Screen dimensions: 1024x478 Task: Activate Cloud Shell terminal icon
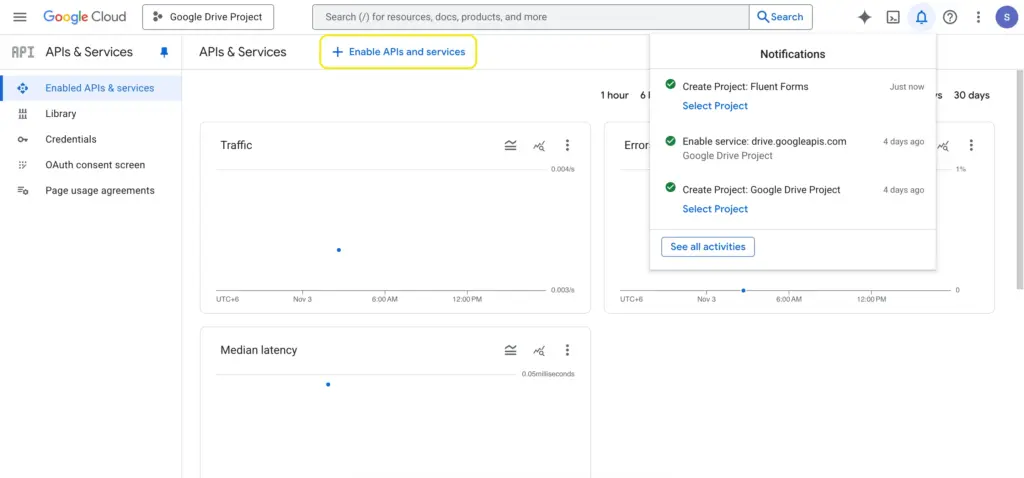pyautogui.click(x=893, y=17)
